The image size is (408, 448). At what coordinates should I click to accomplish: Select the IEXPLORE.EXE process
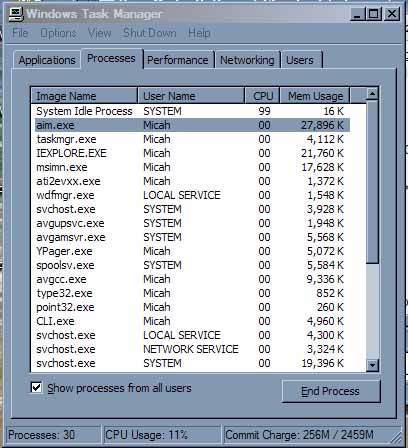[x=191, y=153]
